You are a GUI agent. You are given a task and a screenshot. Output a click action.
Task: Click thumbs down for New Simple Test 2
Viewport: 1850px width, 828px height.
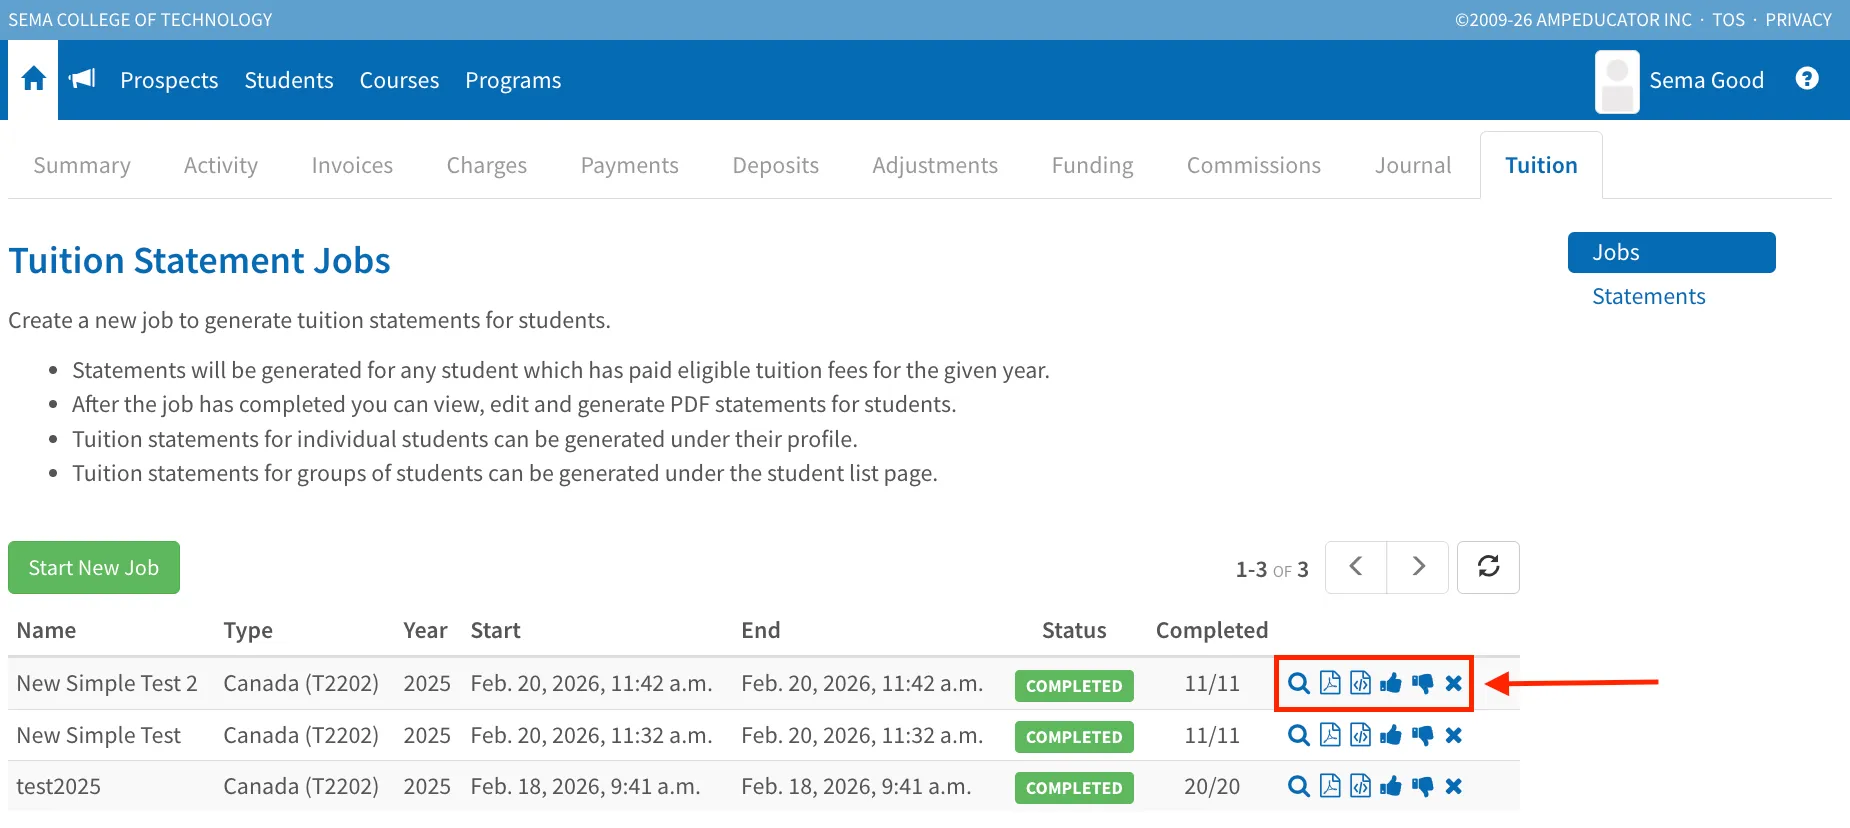click(x=1423, y=684)
